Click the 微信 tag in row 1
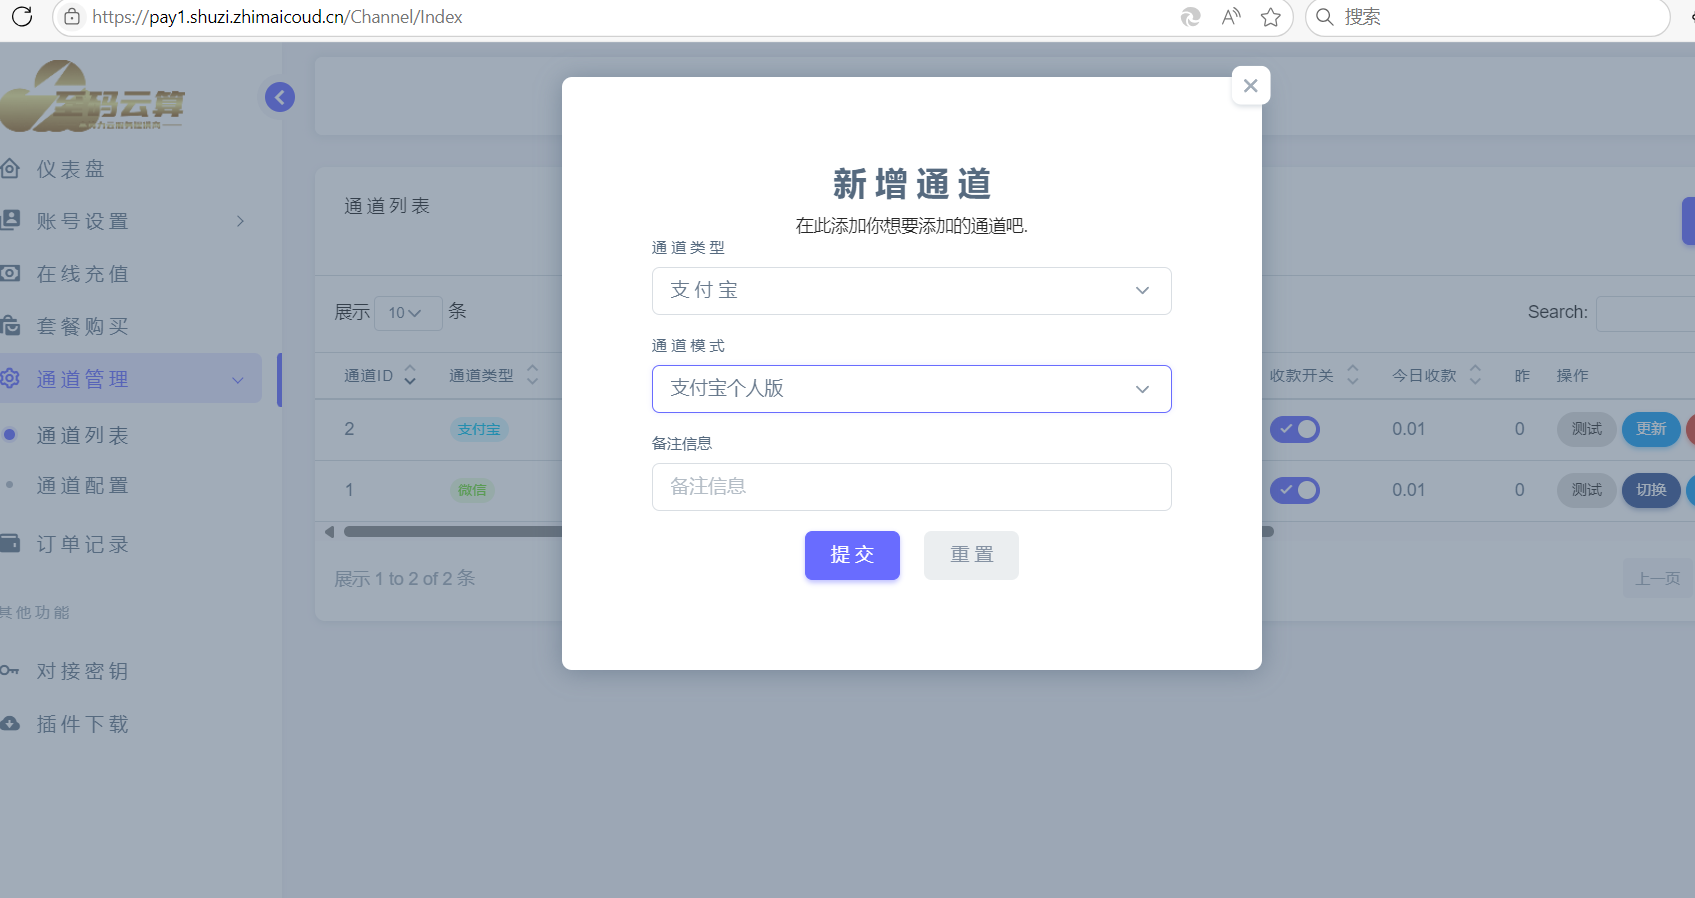Screen dimensions: 1695x898 (472, 490)
